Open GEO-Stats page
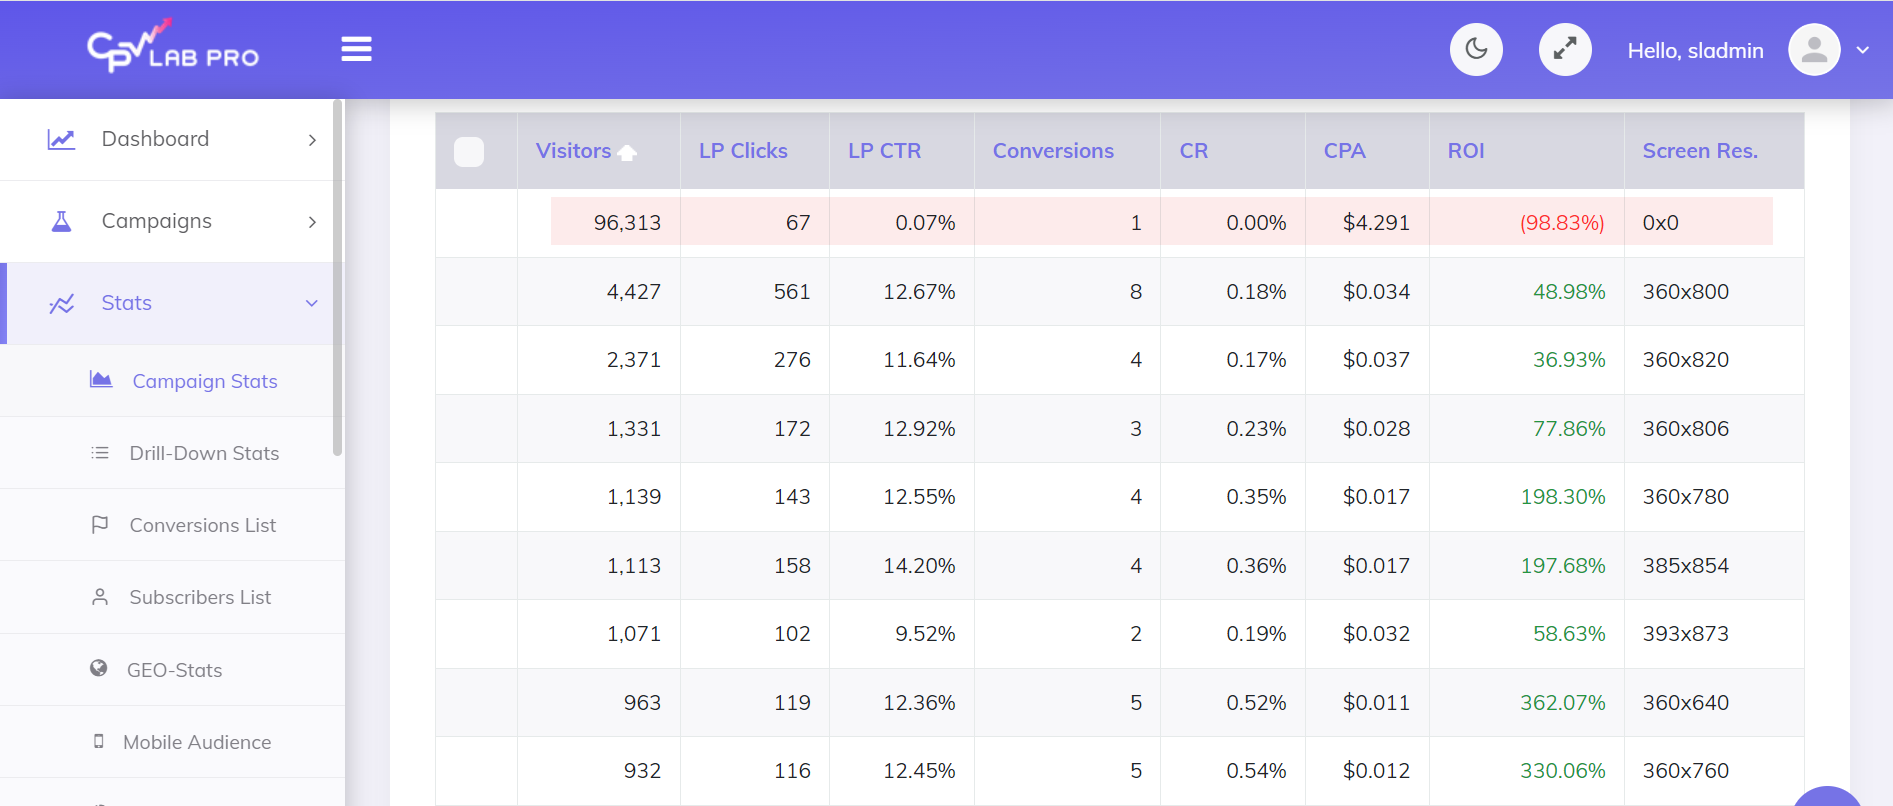The image size is (1893, 806). pyautogui.click(x=174, y=670)
